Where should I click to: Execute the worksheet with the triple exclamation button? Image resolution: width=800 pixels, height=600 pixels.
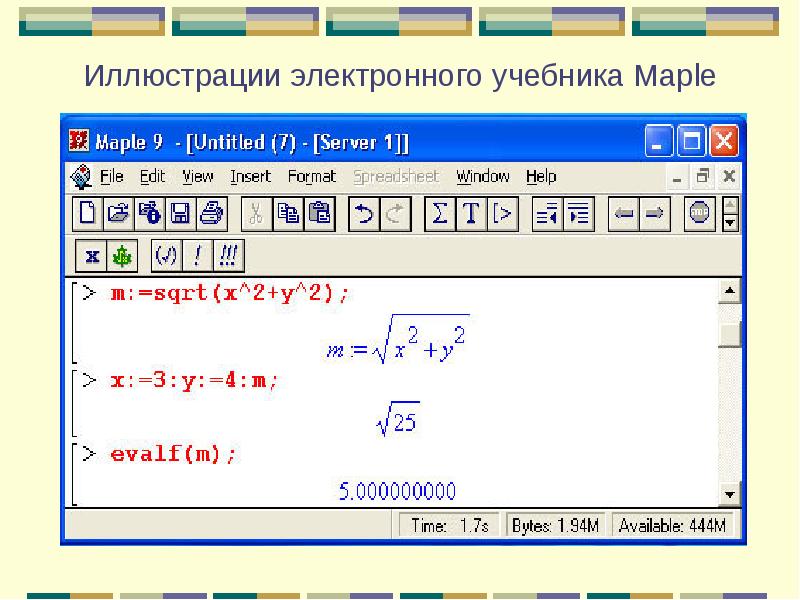click(228, 256)
